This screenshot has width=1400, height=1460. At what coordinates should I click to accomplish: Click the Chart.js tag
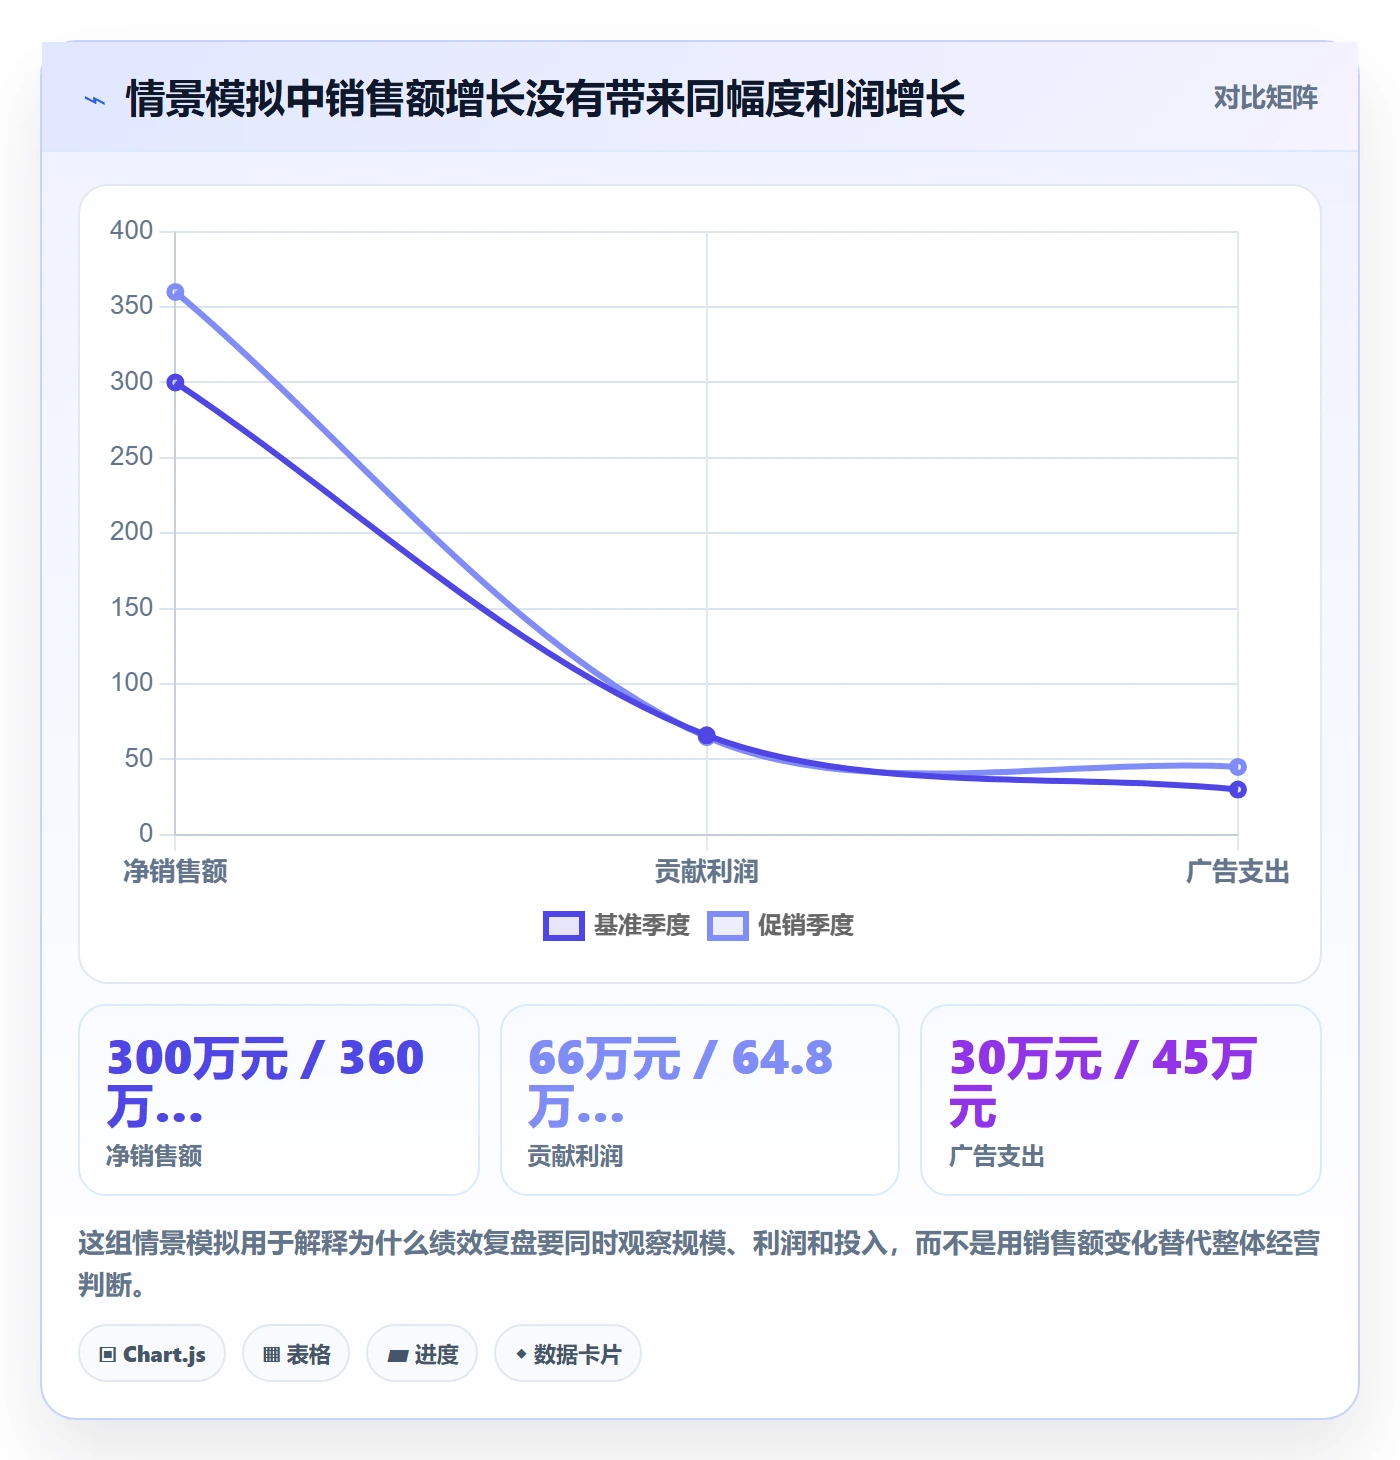pos(152,1354)
